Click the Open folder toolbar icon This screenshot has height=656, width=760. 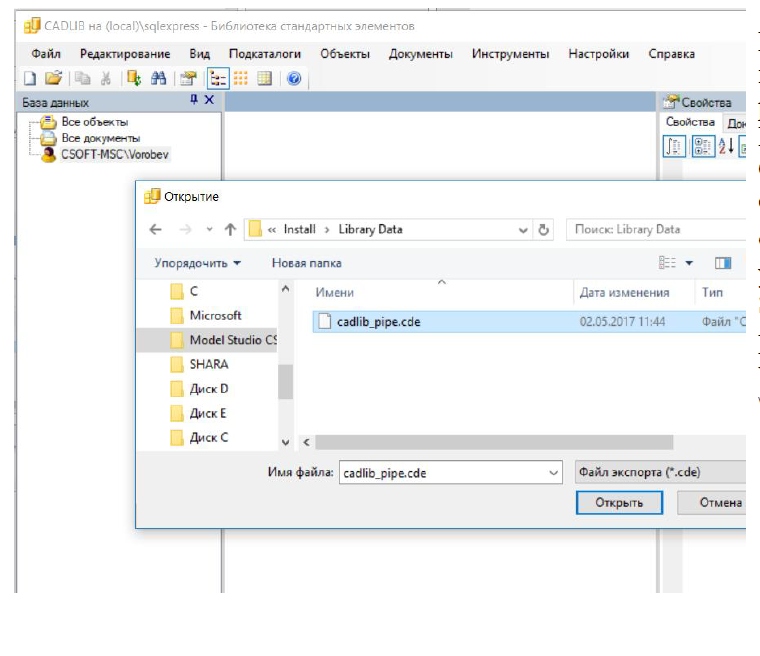53,78
